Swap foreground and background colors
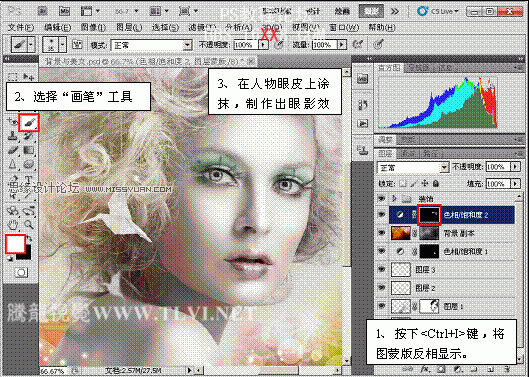This screenshot has width=529, height=377. tap(30, 238)
